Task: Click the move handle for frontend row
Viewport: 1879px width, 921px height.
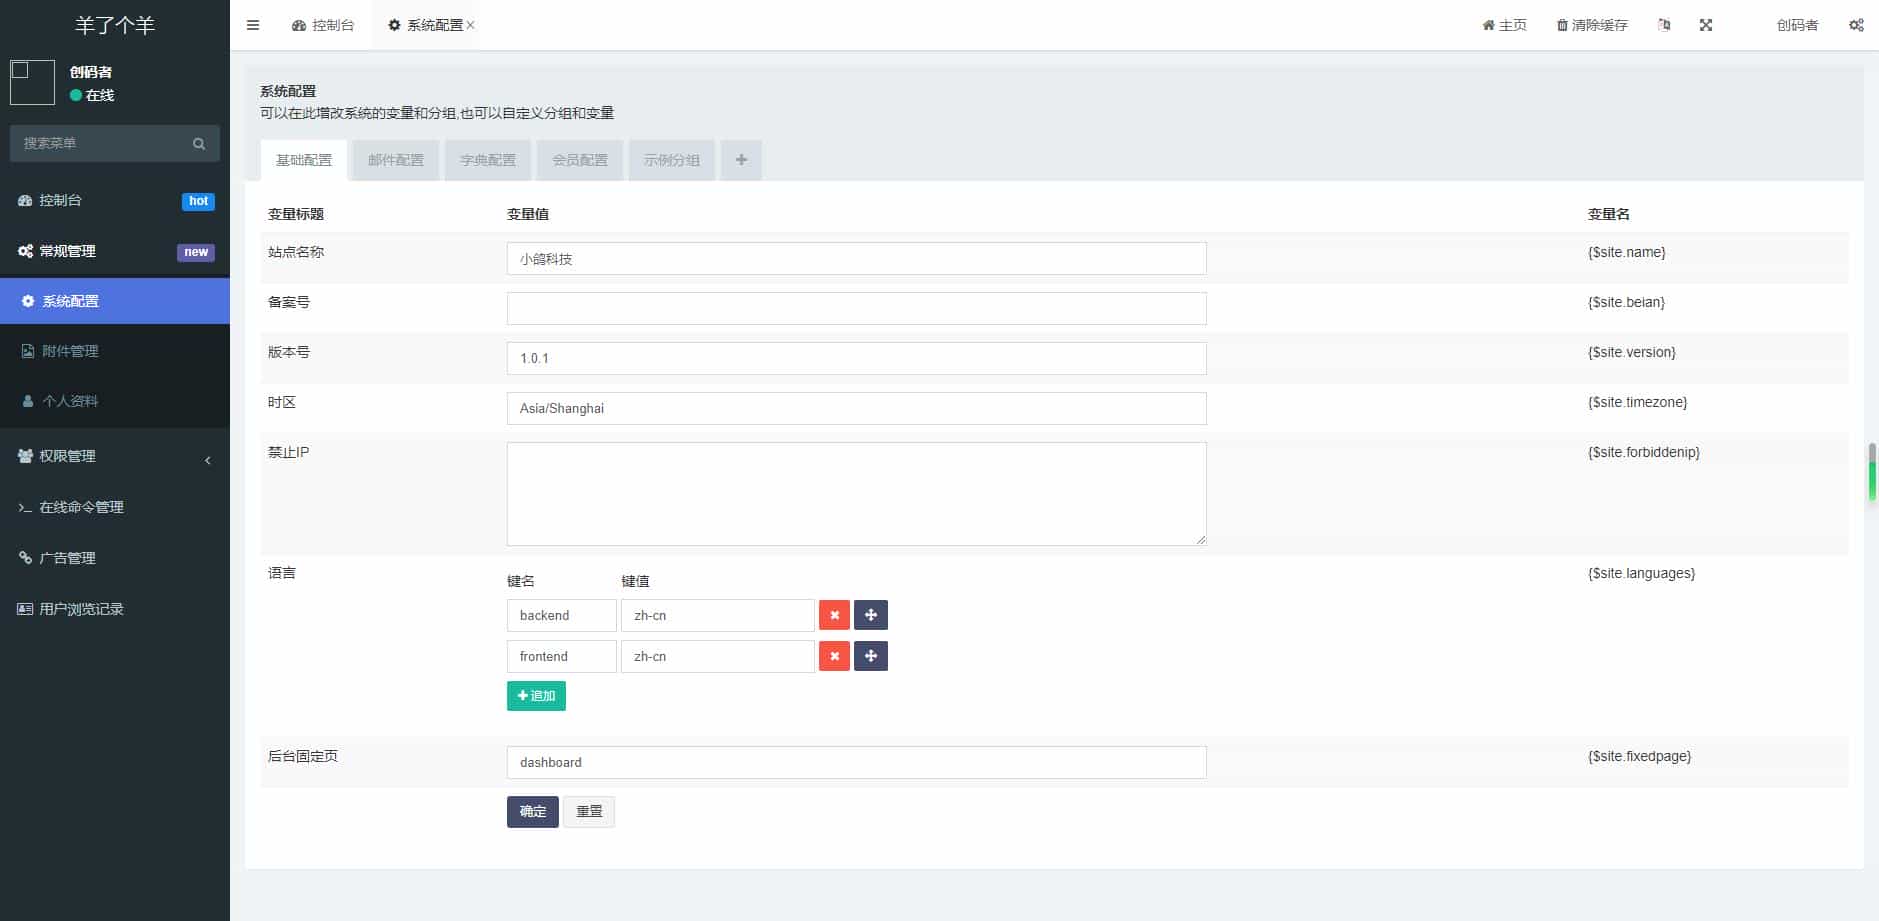Action: [x=871, y=656]
